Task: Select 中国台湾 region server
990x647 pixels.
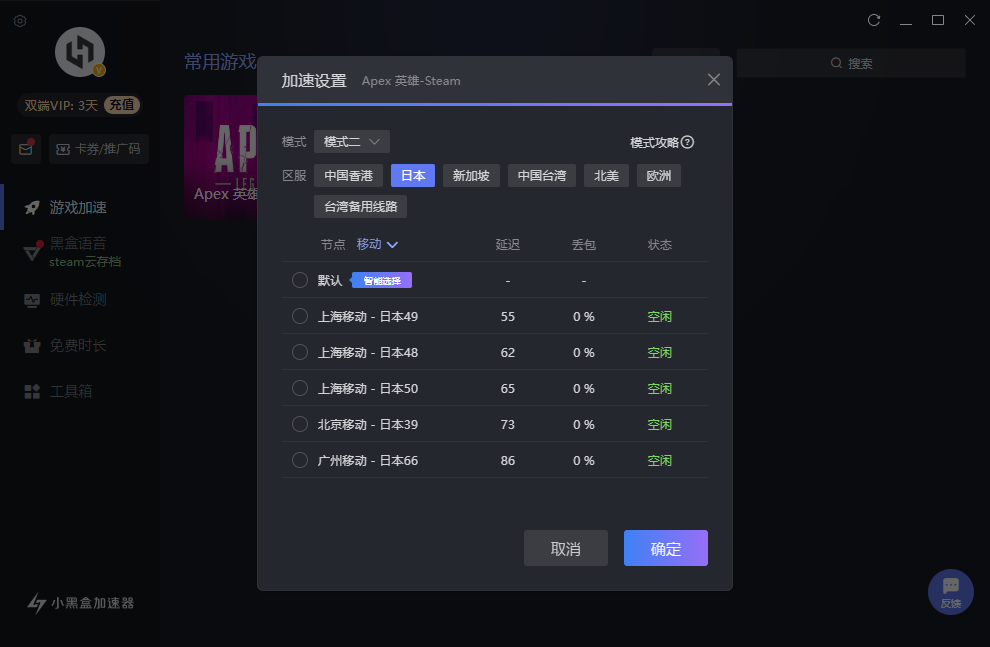Action: click(542, 175)
